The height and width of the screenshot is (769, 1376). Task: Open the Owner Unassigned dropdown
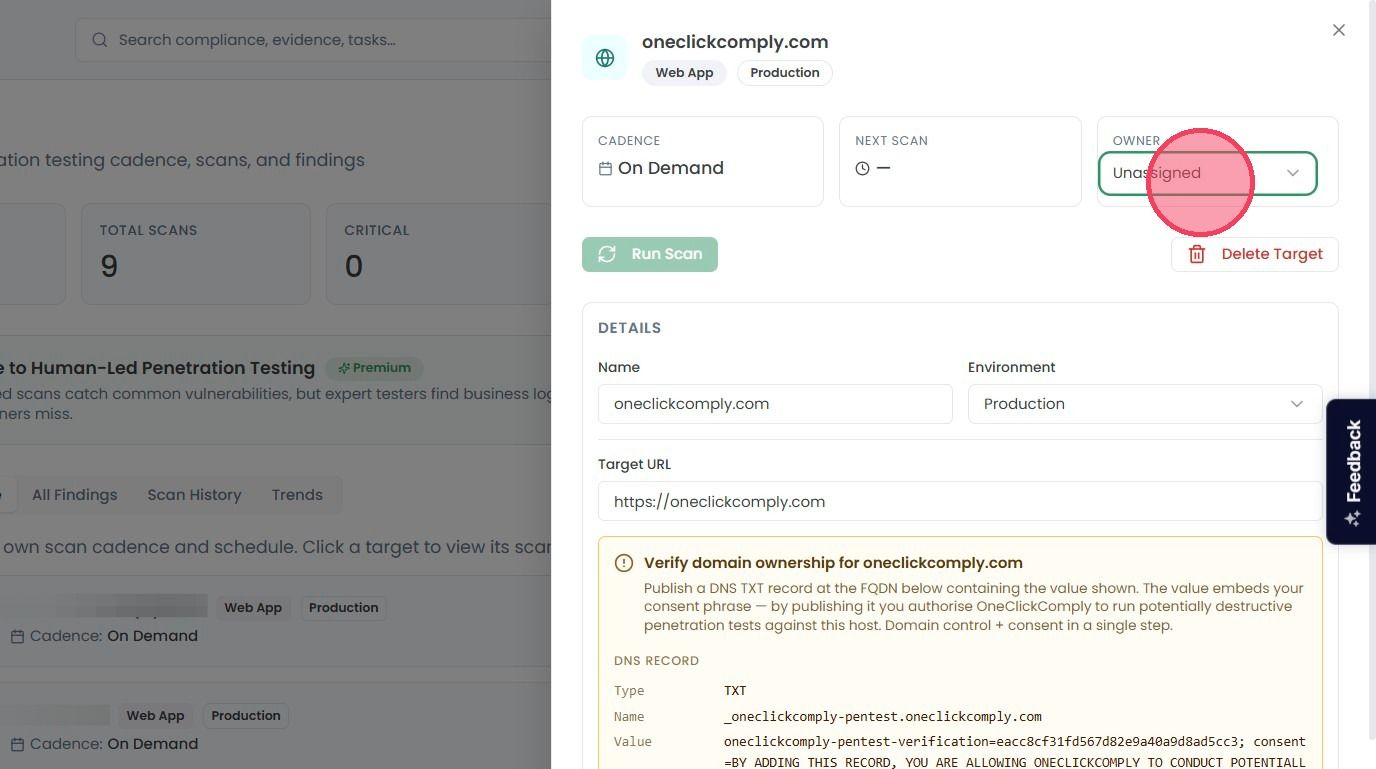pyautogui.click(x=1208, y=173)
